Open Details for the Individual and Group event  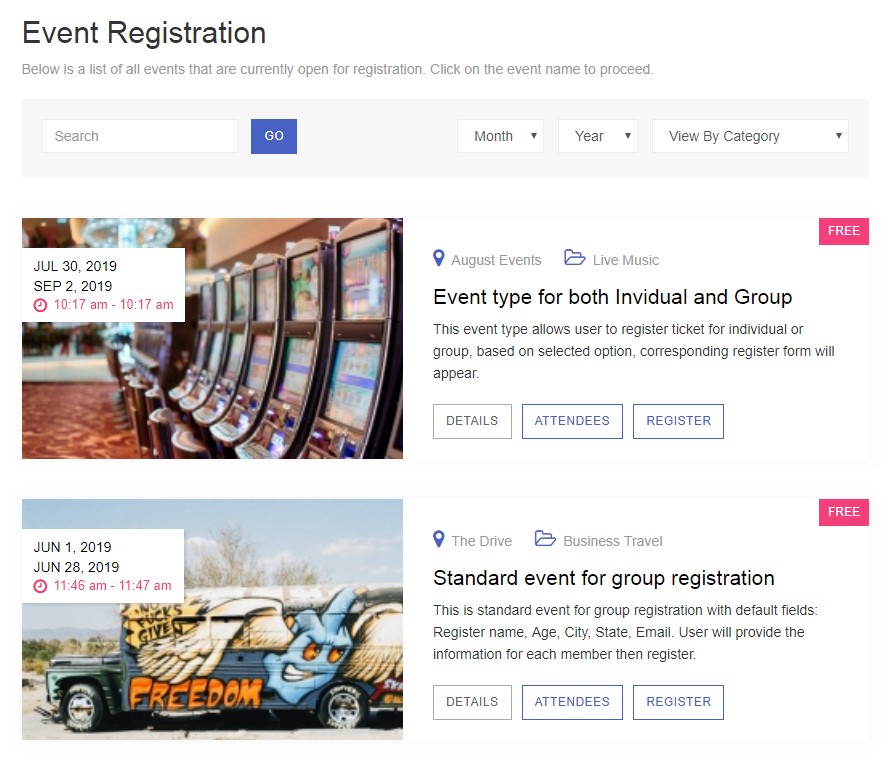coord(472,421)
